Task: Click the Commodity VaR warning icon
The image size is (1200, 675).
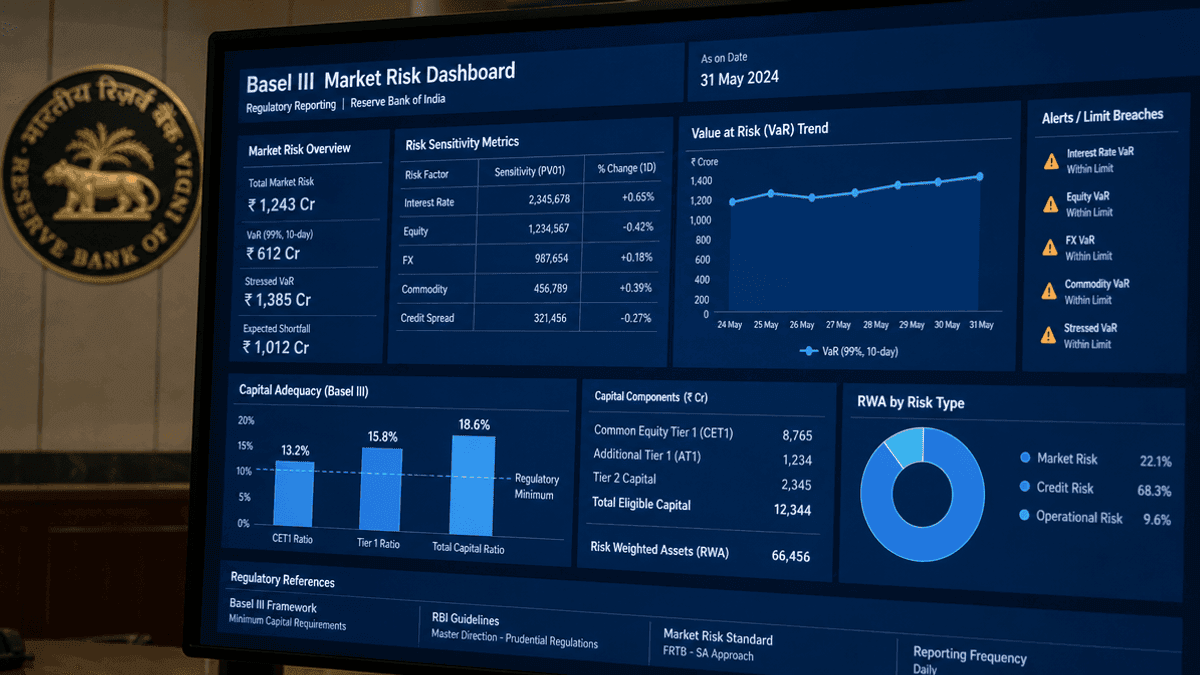Action: [1048, 291]
